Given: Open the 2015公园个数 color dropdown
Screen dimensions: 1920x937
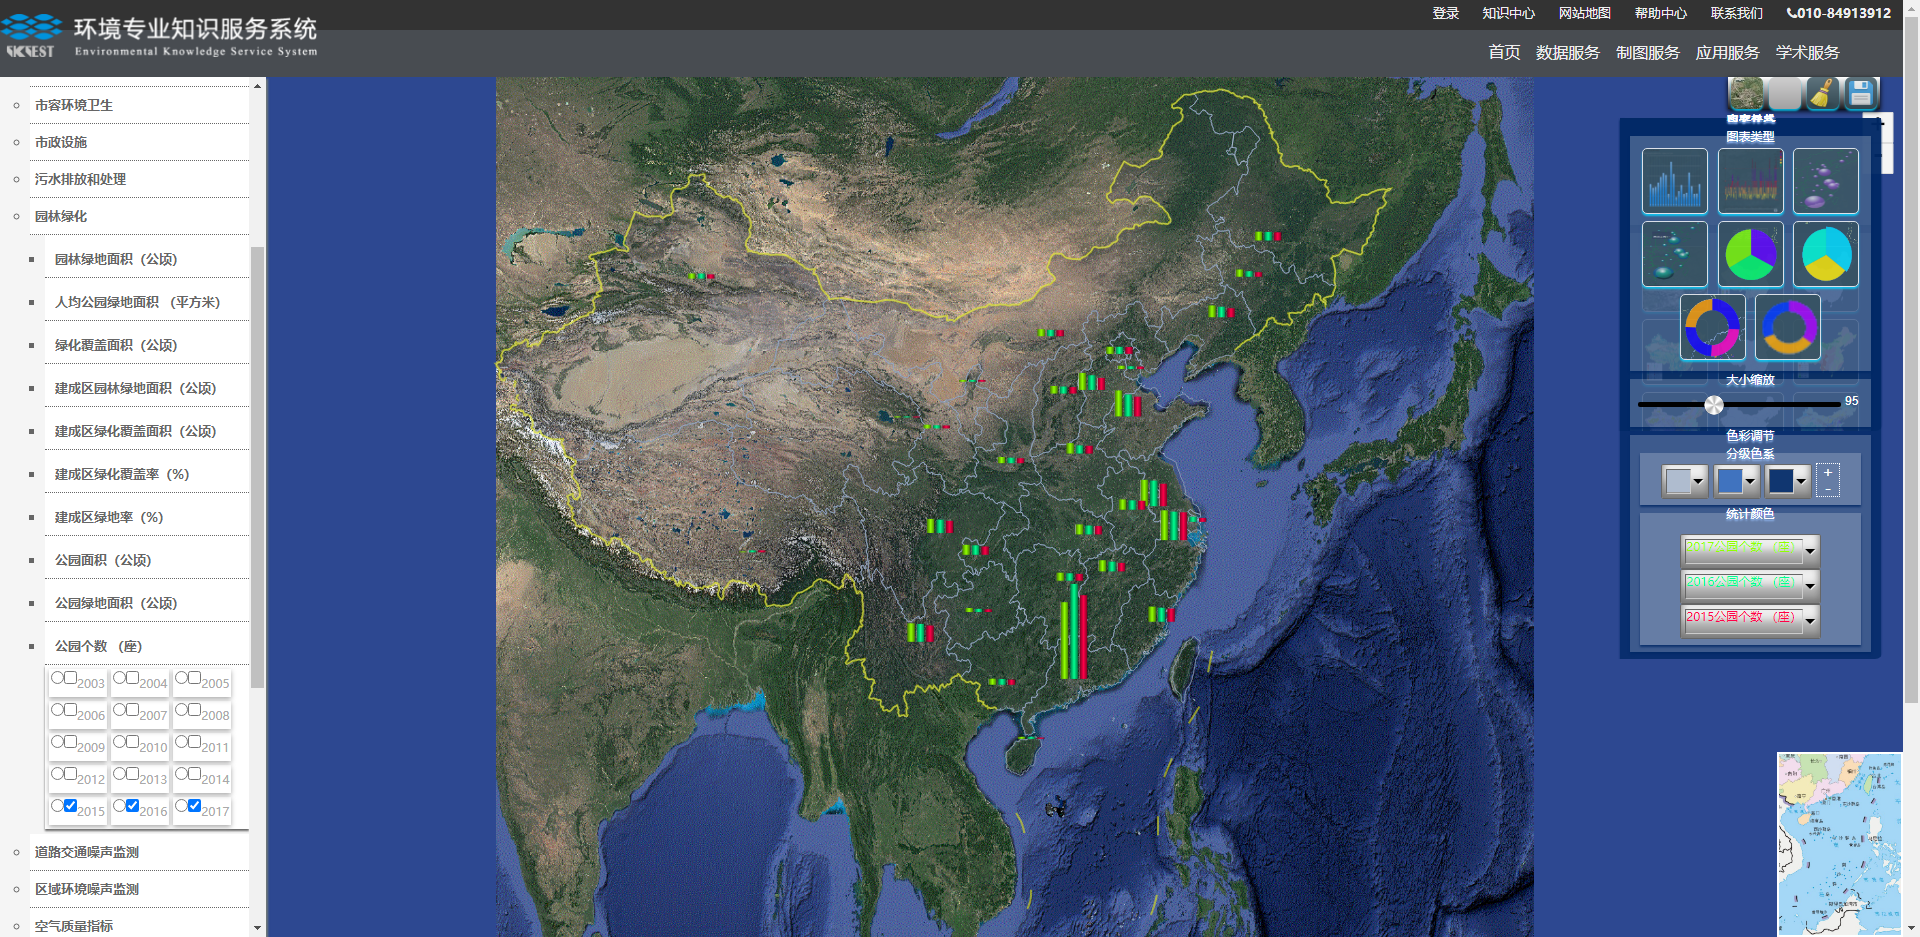Looking at the screenshot, I should (x=1809, y=620).
